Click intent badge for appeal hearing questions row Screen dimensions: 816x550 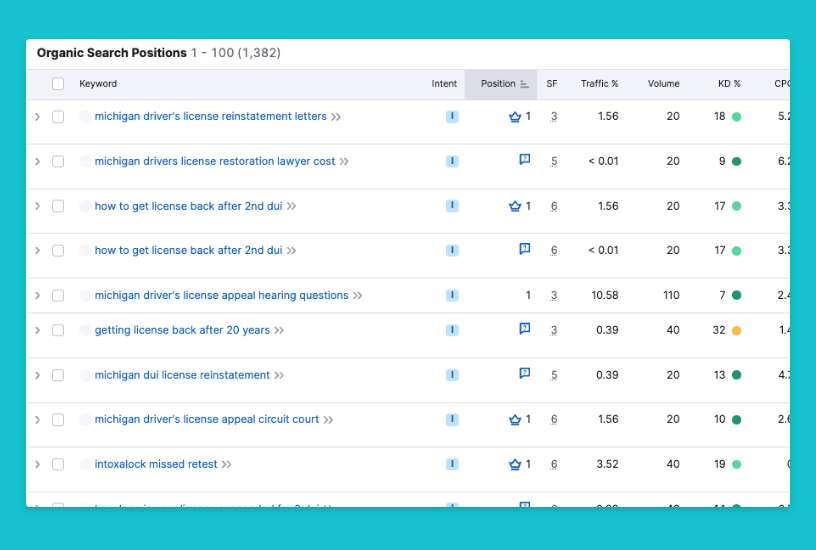(x=452, y=295)
